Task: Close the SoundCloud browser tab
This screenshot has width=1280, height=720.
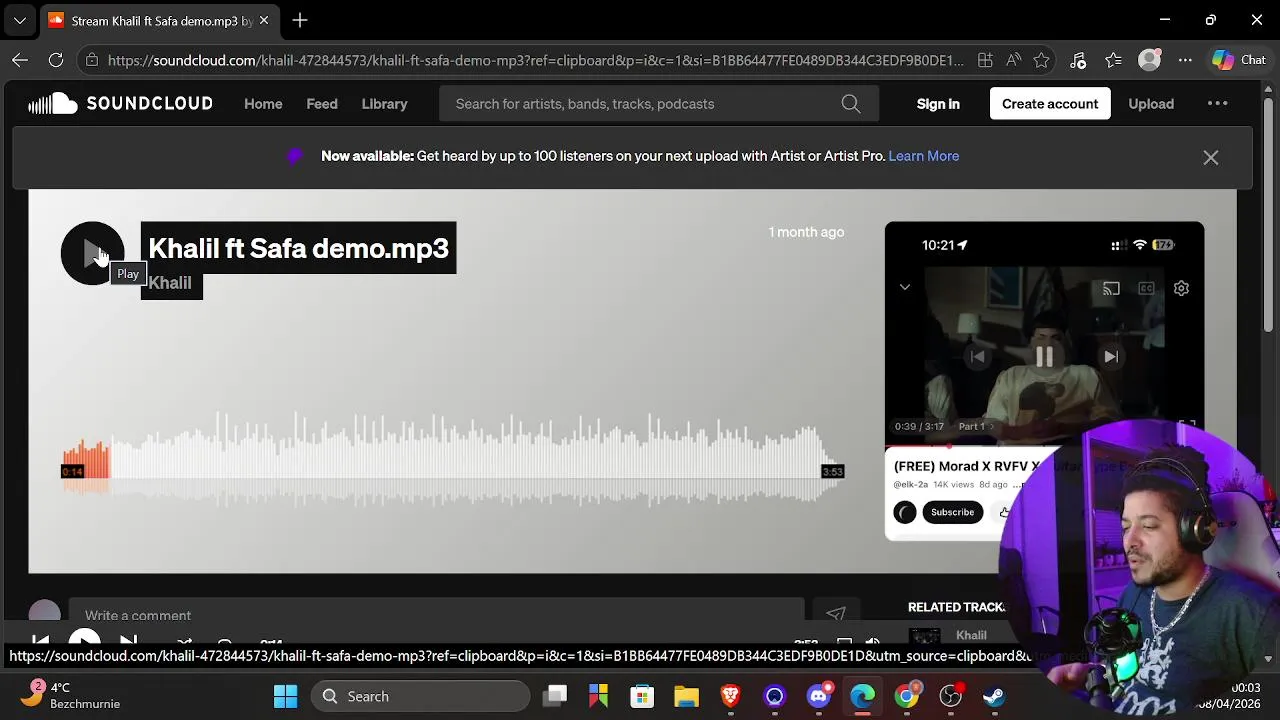Action: pos(264,20)
